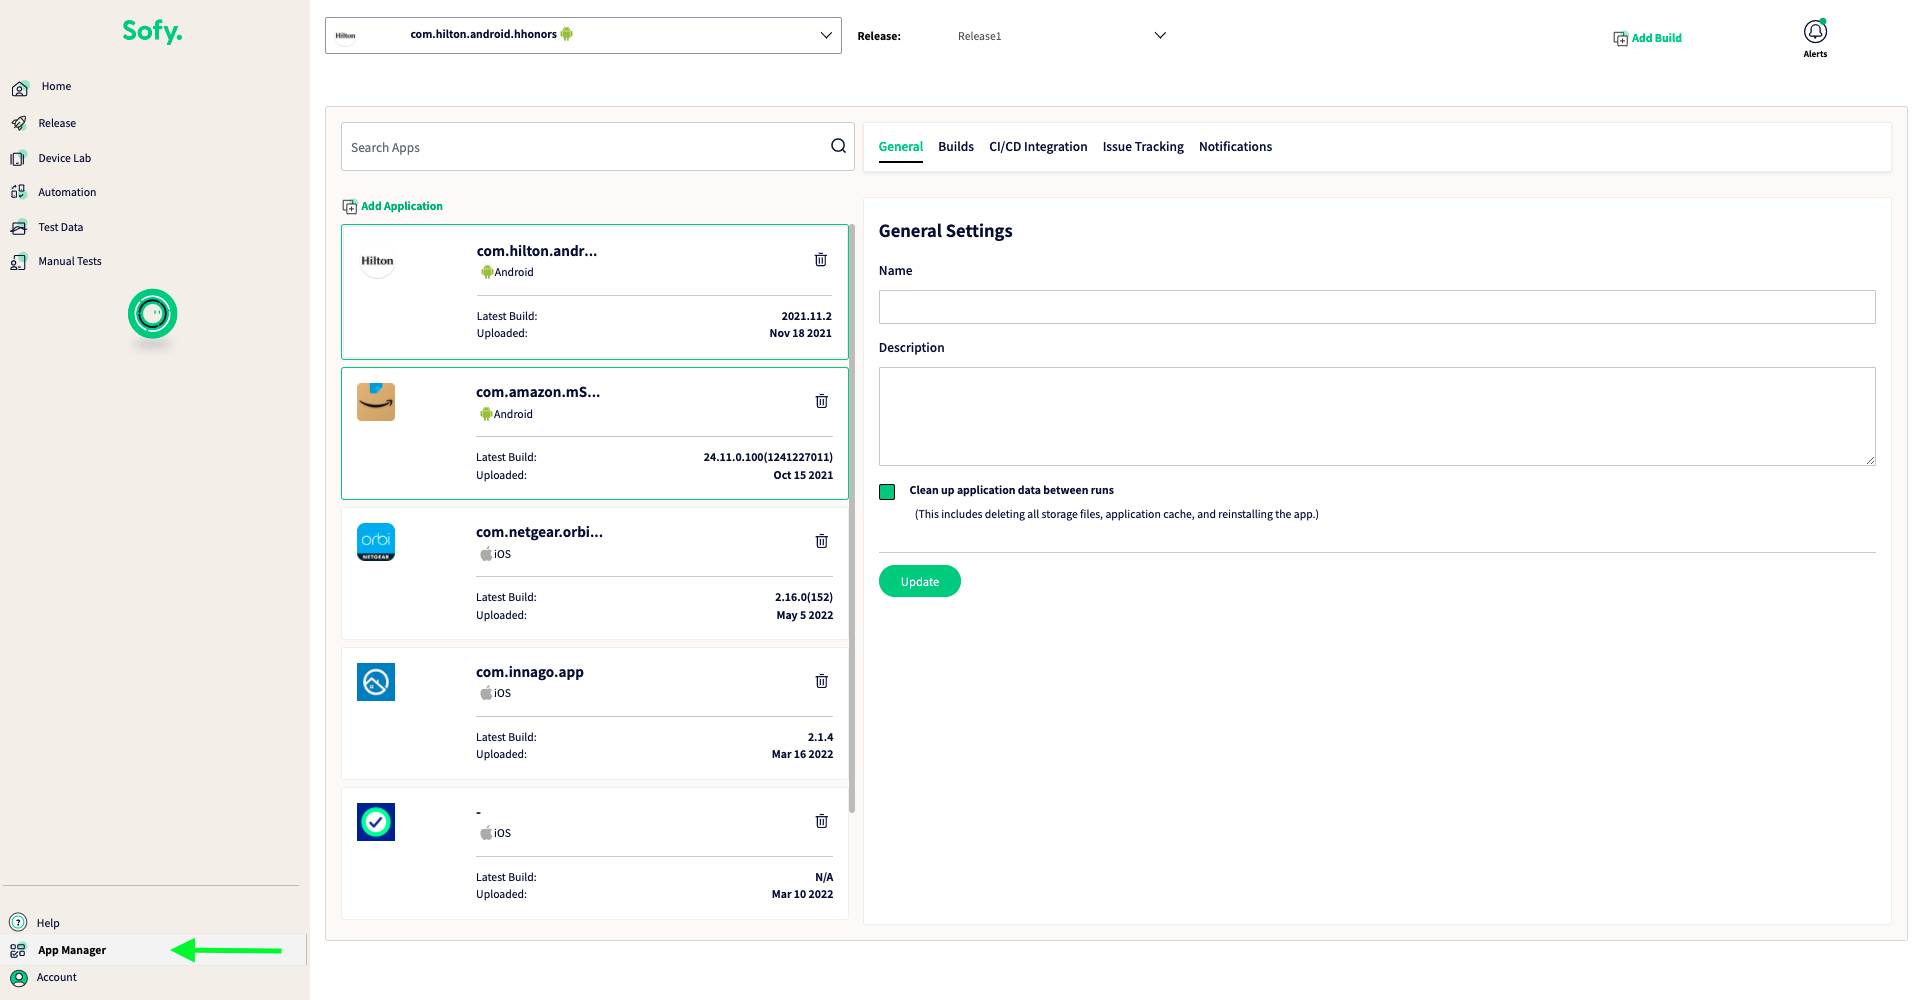The width and height of the screenshot is (1912, 1000).
Task: Toggle Clean up application data checkbox
Action: [887, 491]
